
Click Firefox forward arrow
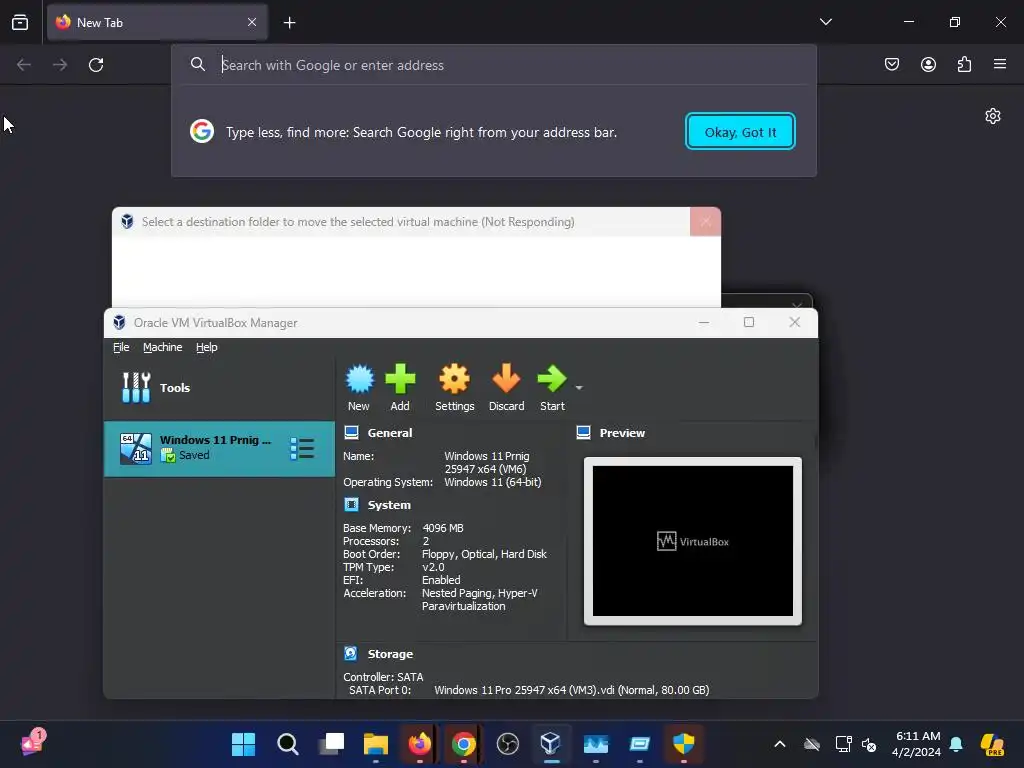59,65
